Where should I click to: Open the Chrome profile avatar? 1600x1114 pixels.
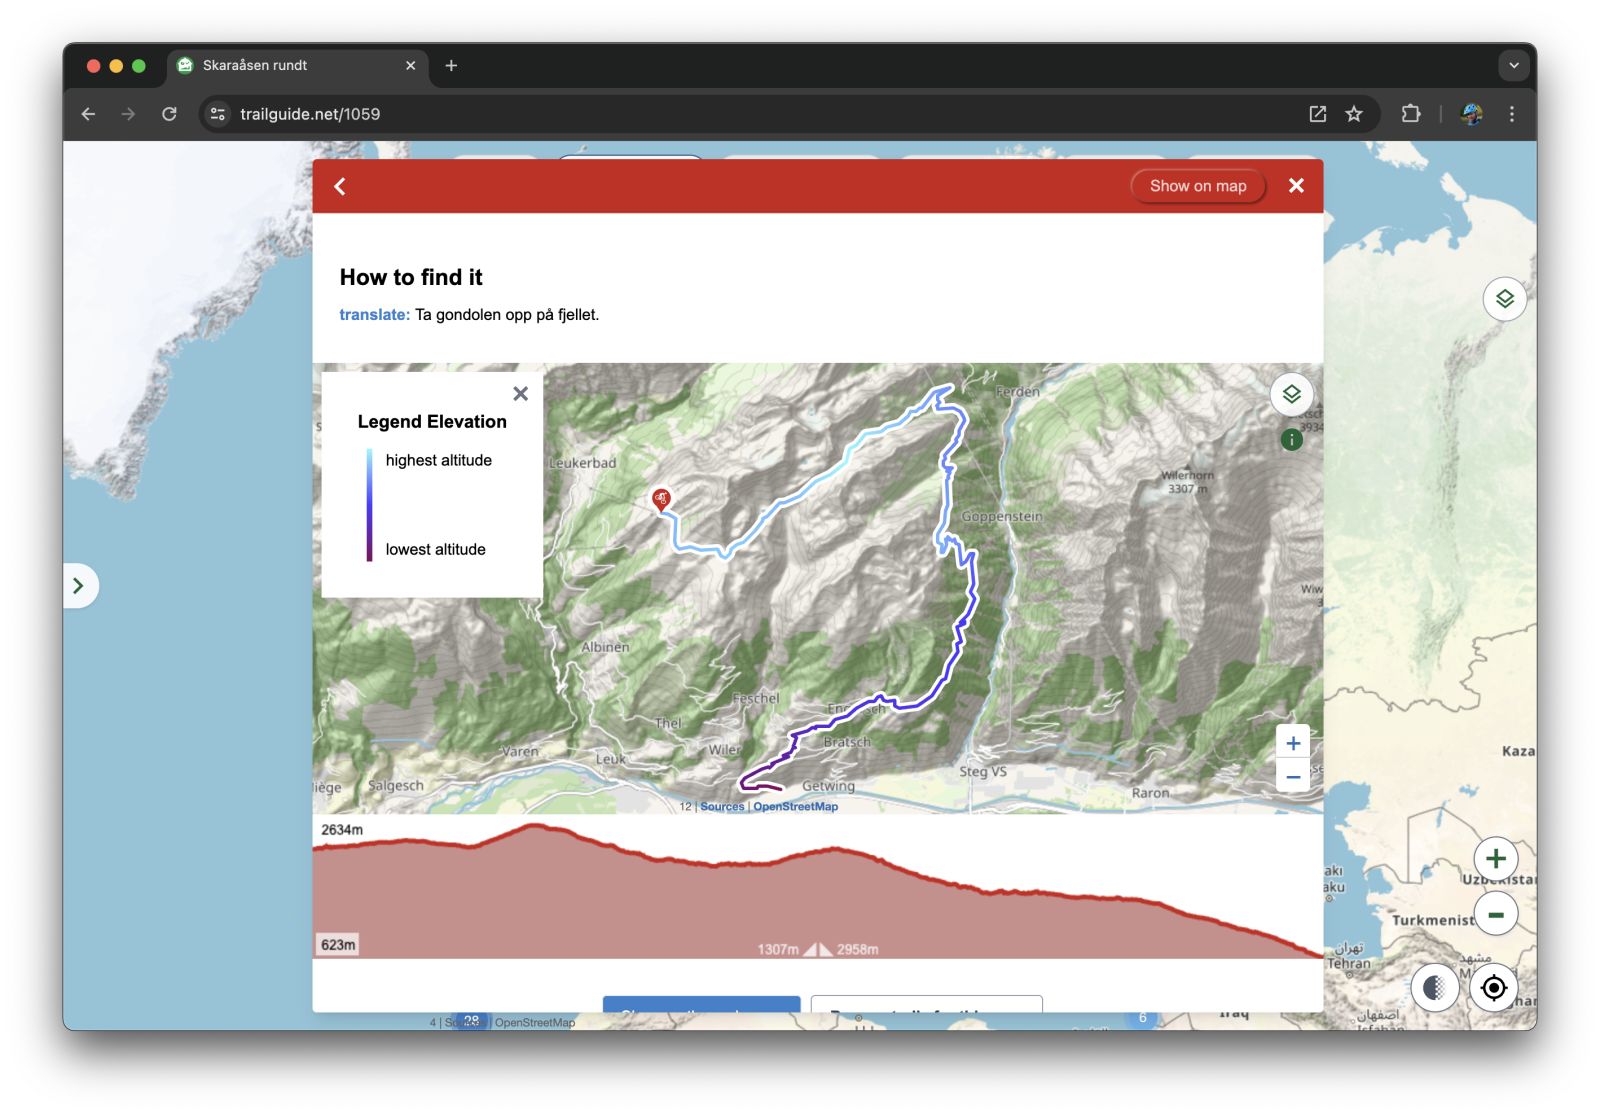(1471, 114)
